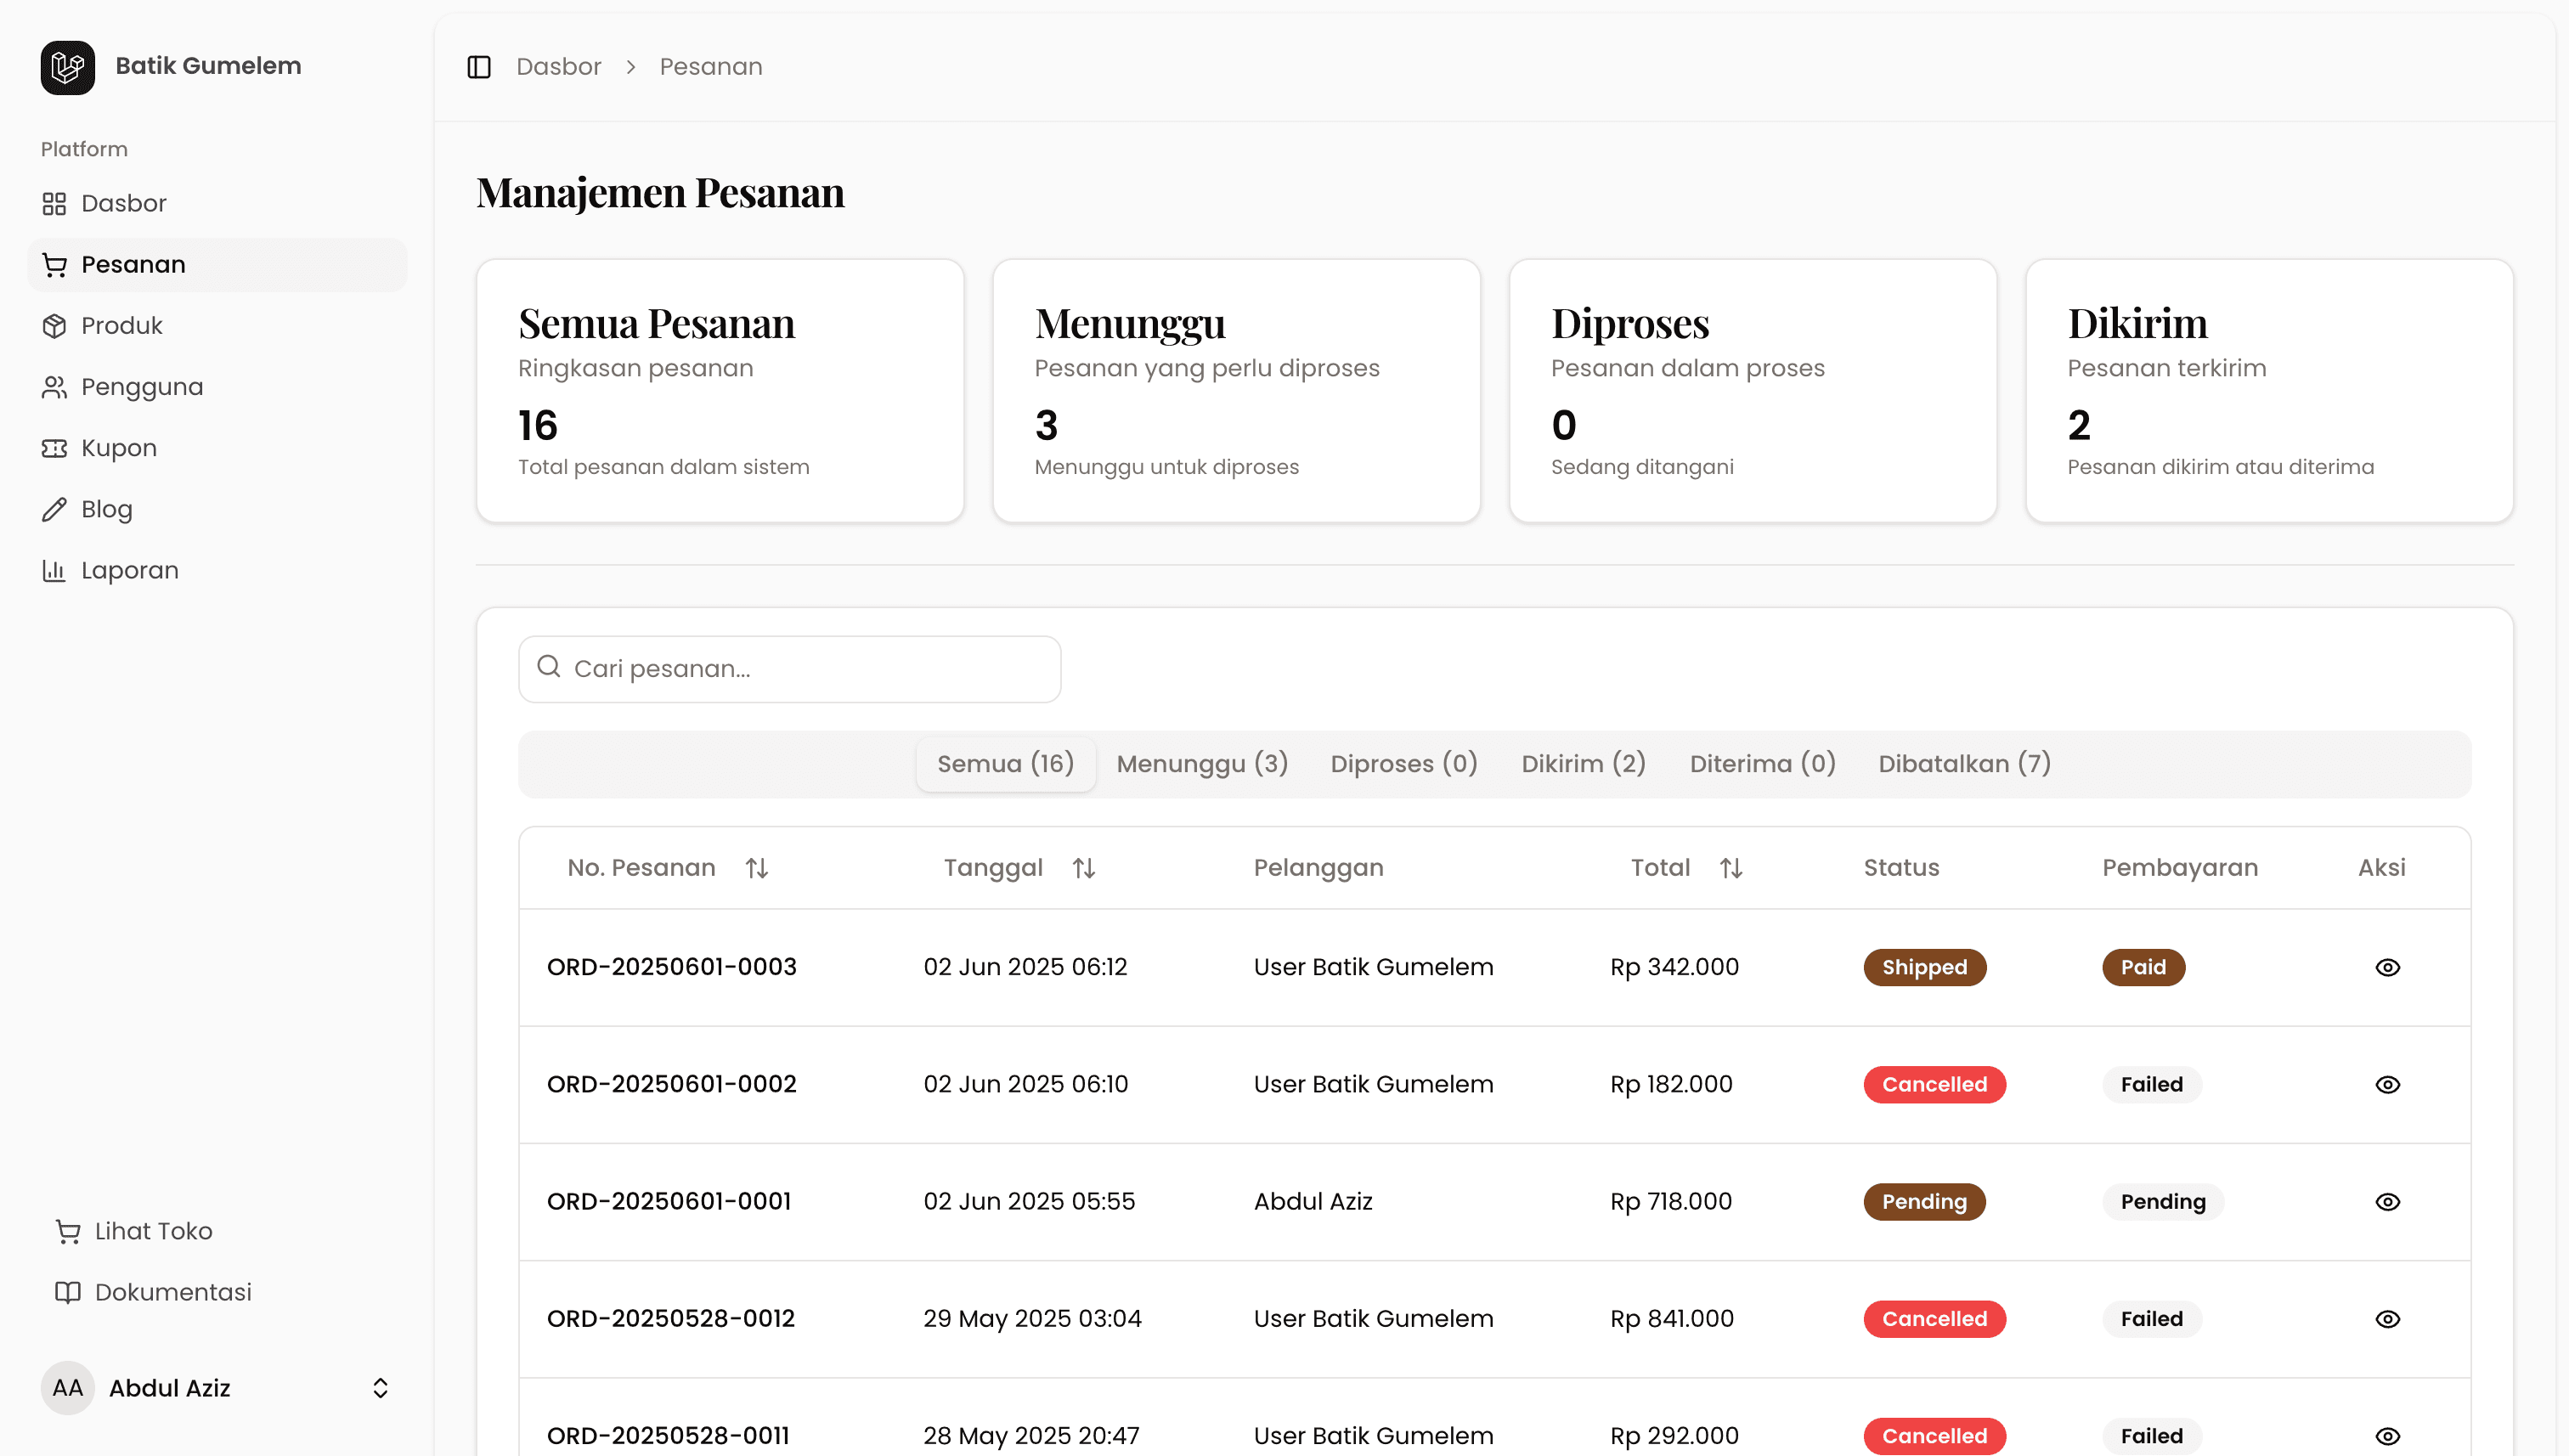Click total Rp 718.000
Screen dimensions: 2569x1456
coord(1671,1201)
